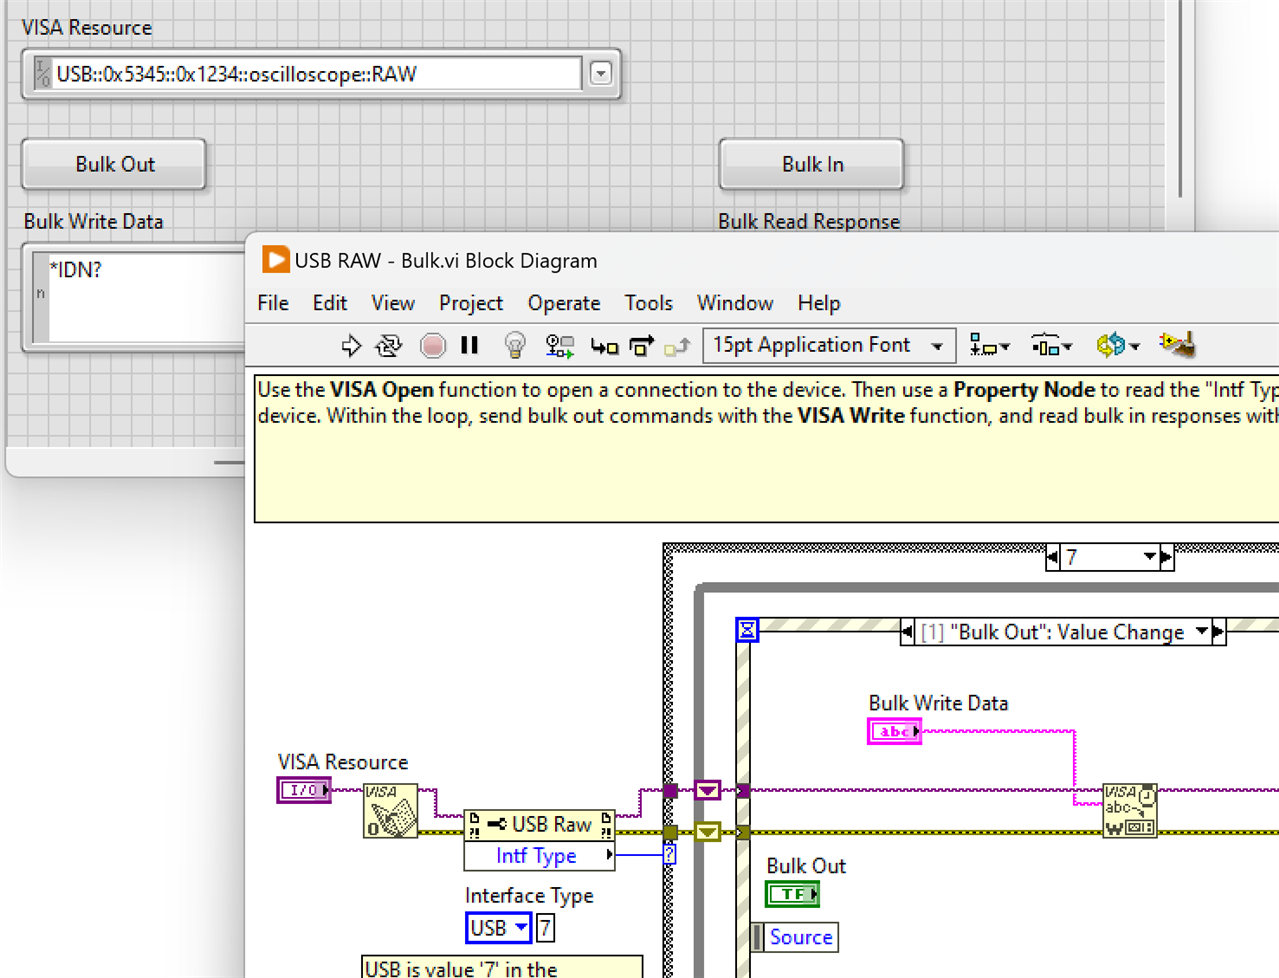Go to the next case of structure 7
The height and width of the screenshot is (978, 1279).
(x=1166, y=557)
